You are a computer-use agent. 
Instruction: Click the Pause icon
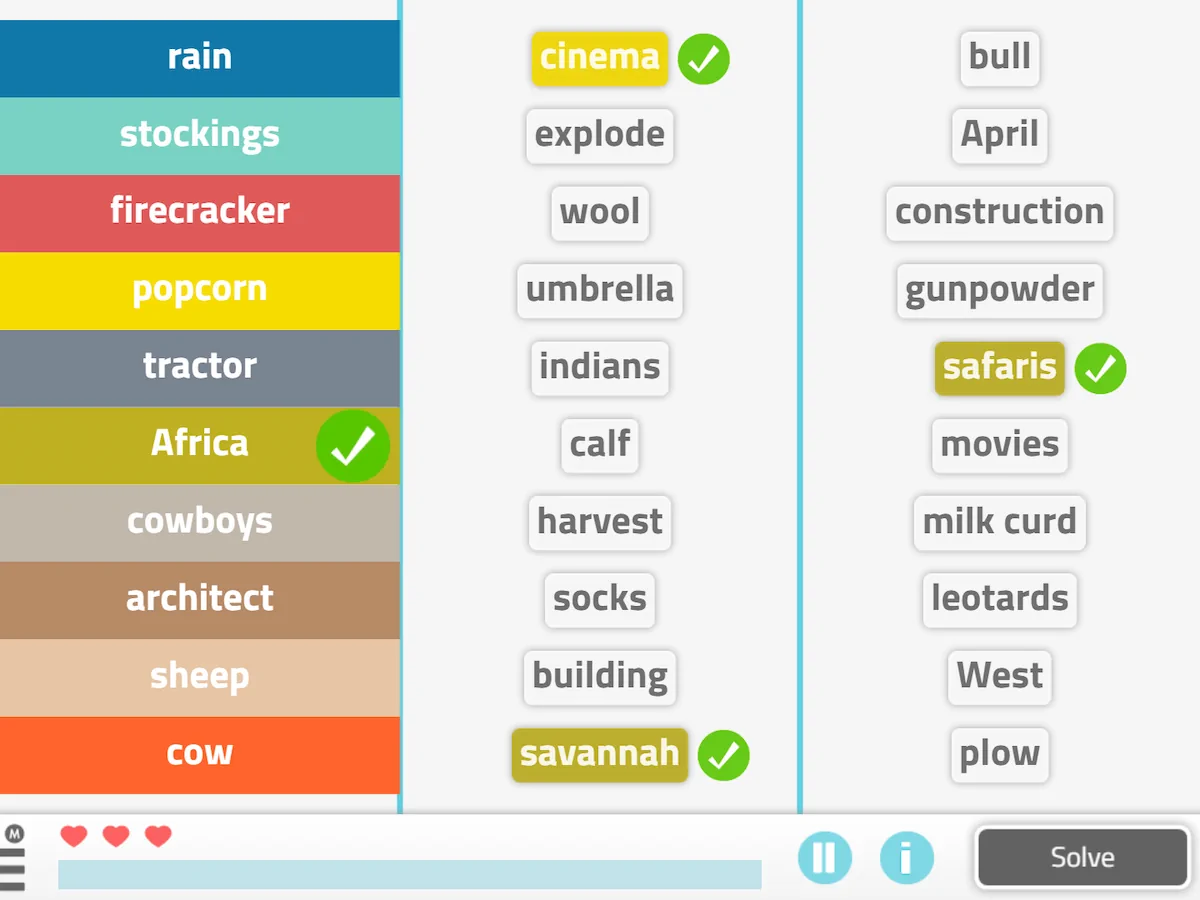(824, 857)
